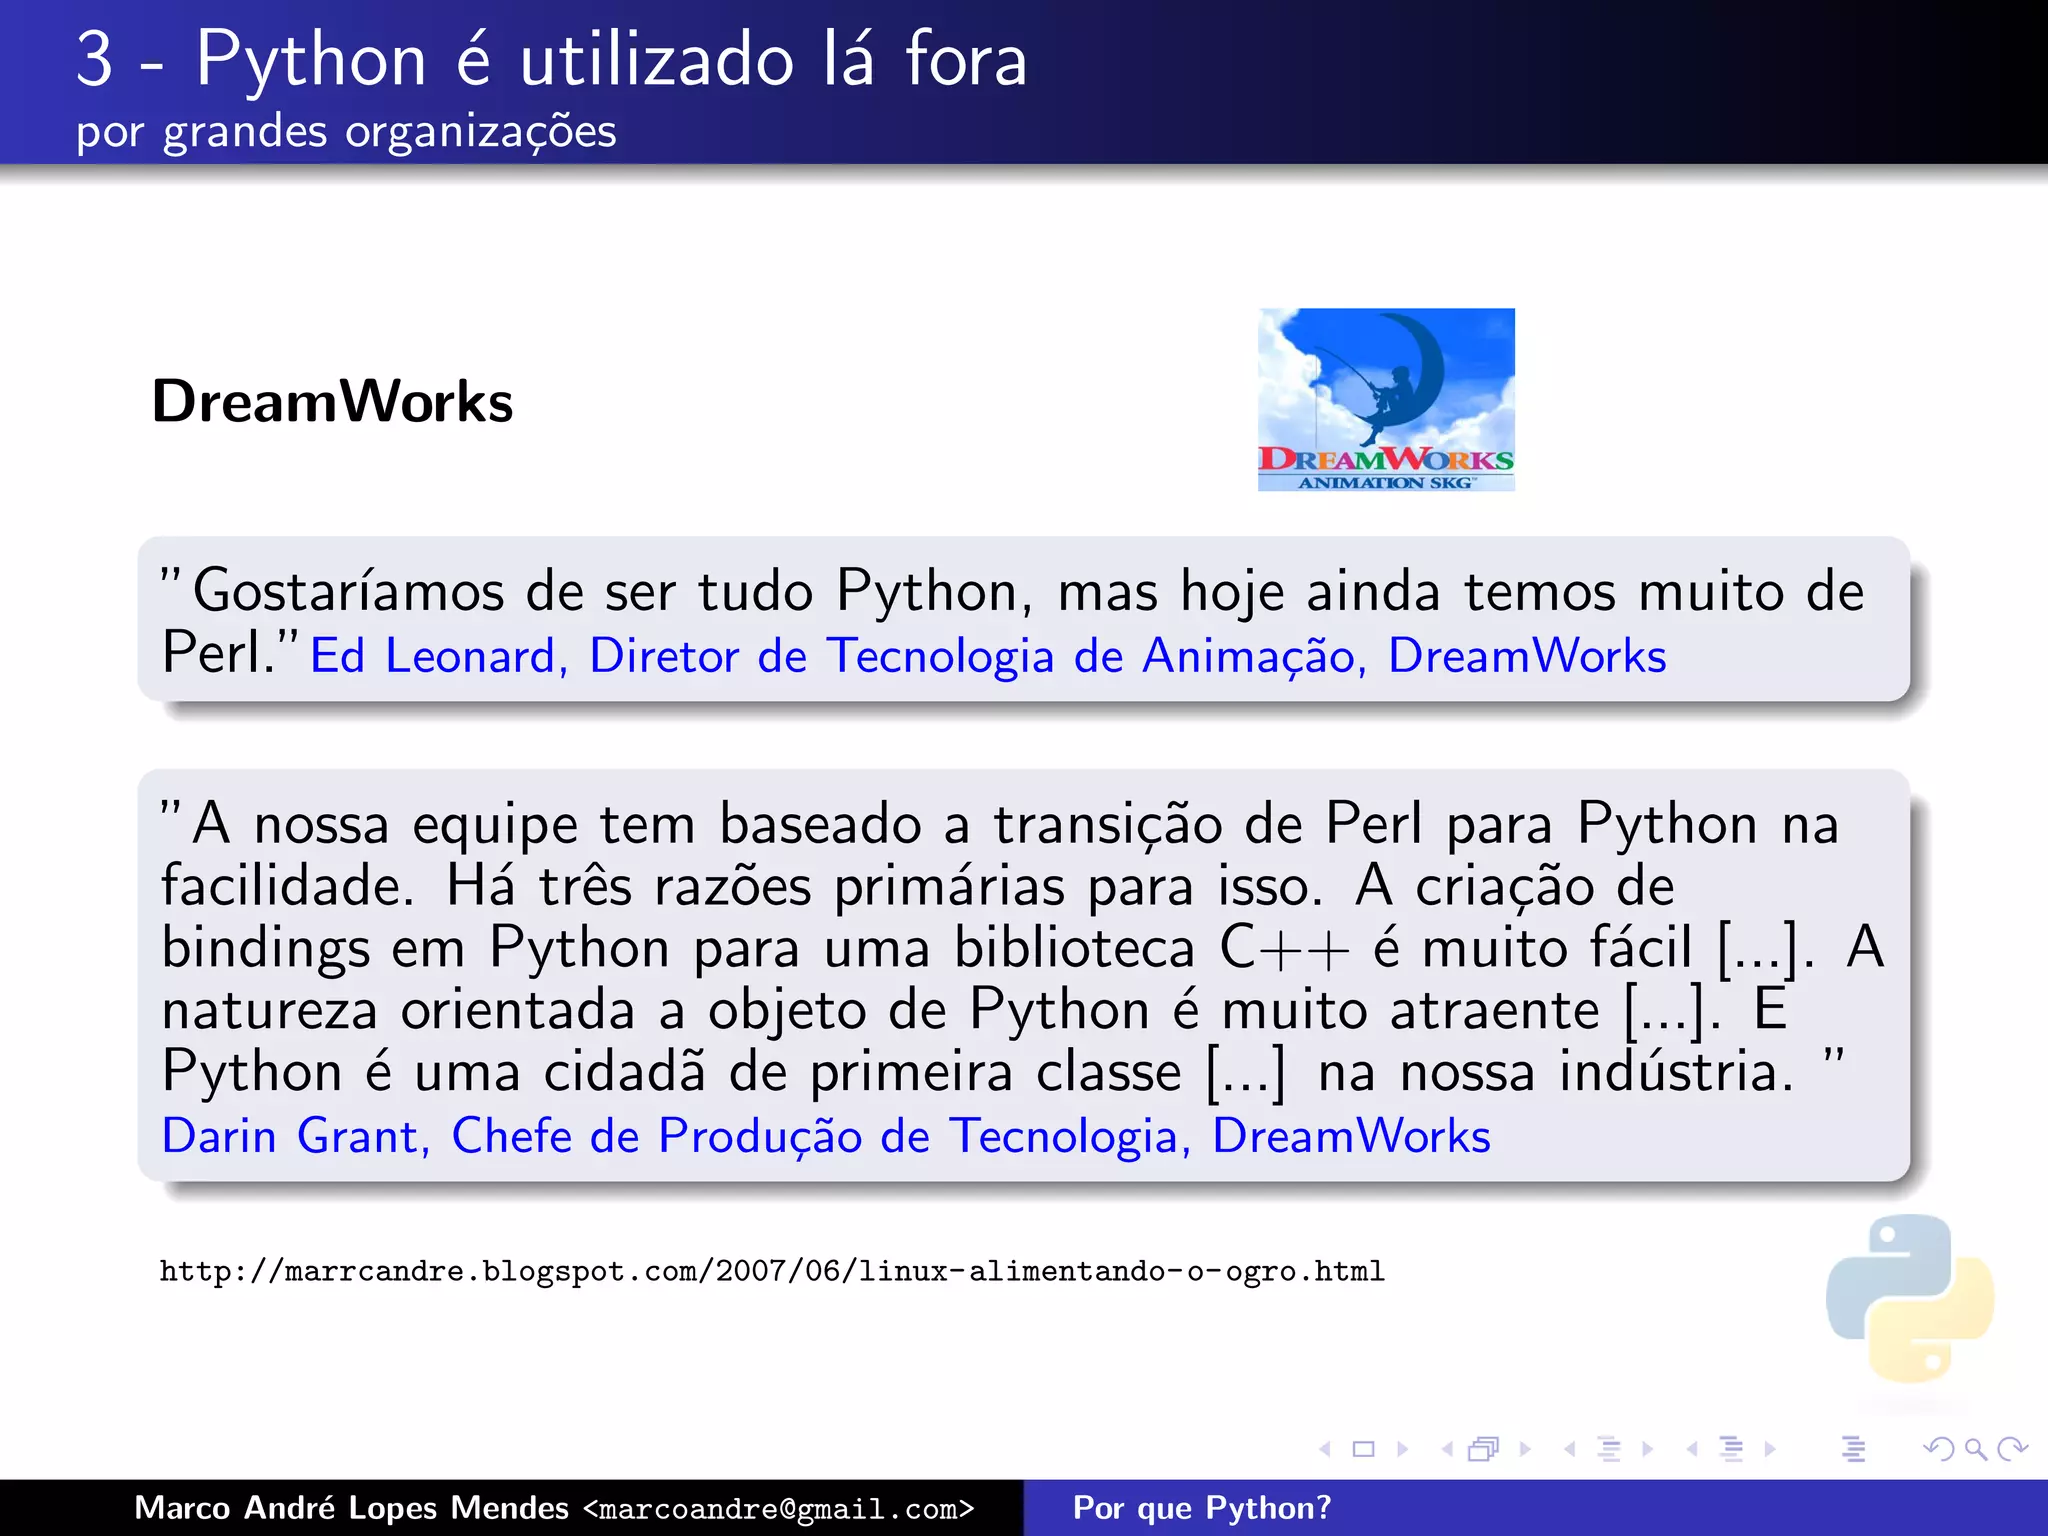Go to previous slide arrow
2048x1536 pixels.
pyautogui.click(x=1326, y=1449)
